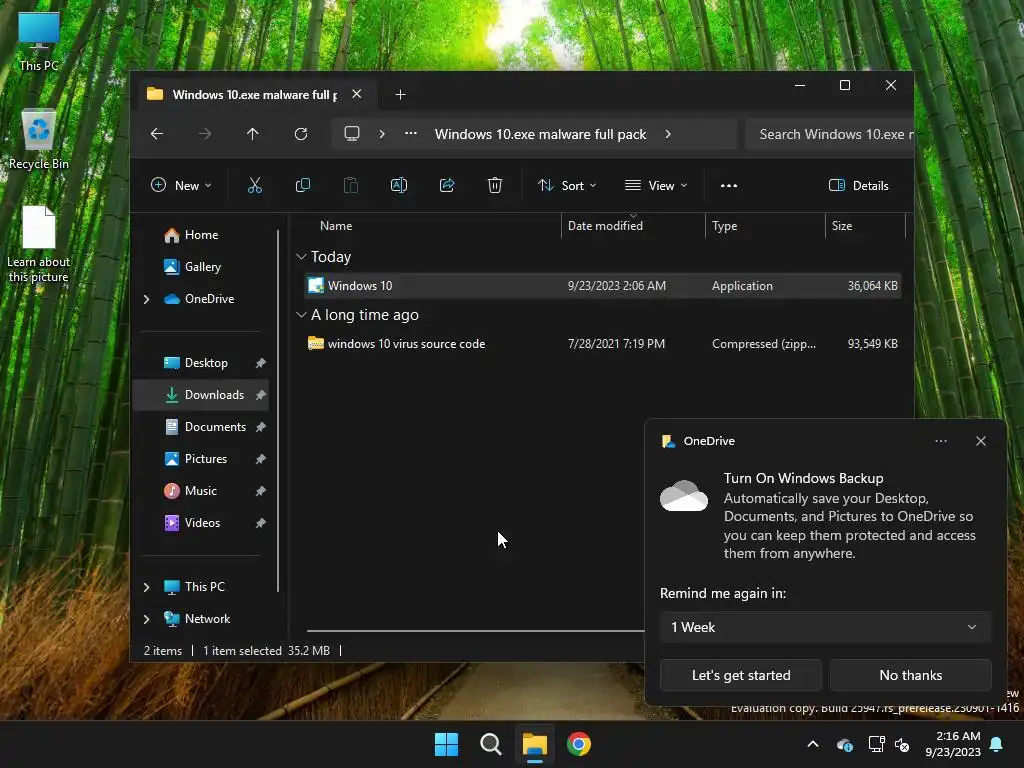This screenshot has height=768, width=1024.
Task: Collapse the A long time ago group
Action: click(301, 315)
